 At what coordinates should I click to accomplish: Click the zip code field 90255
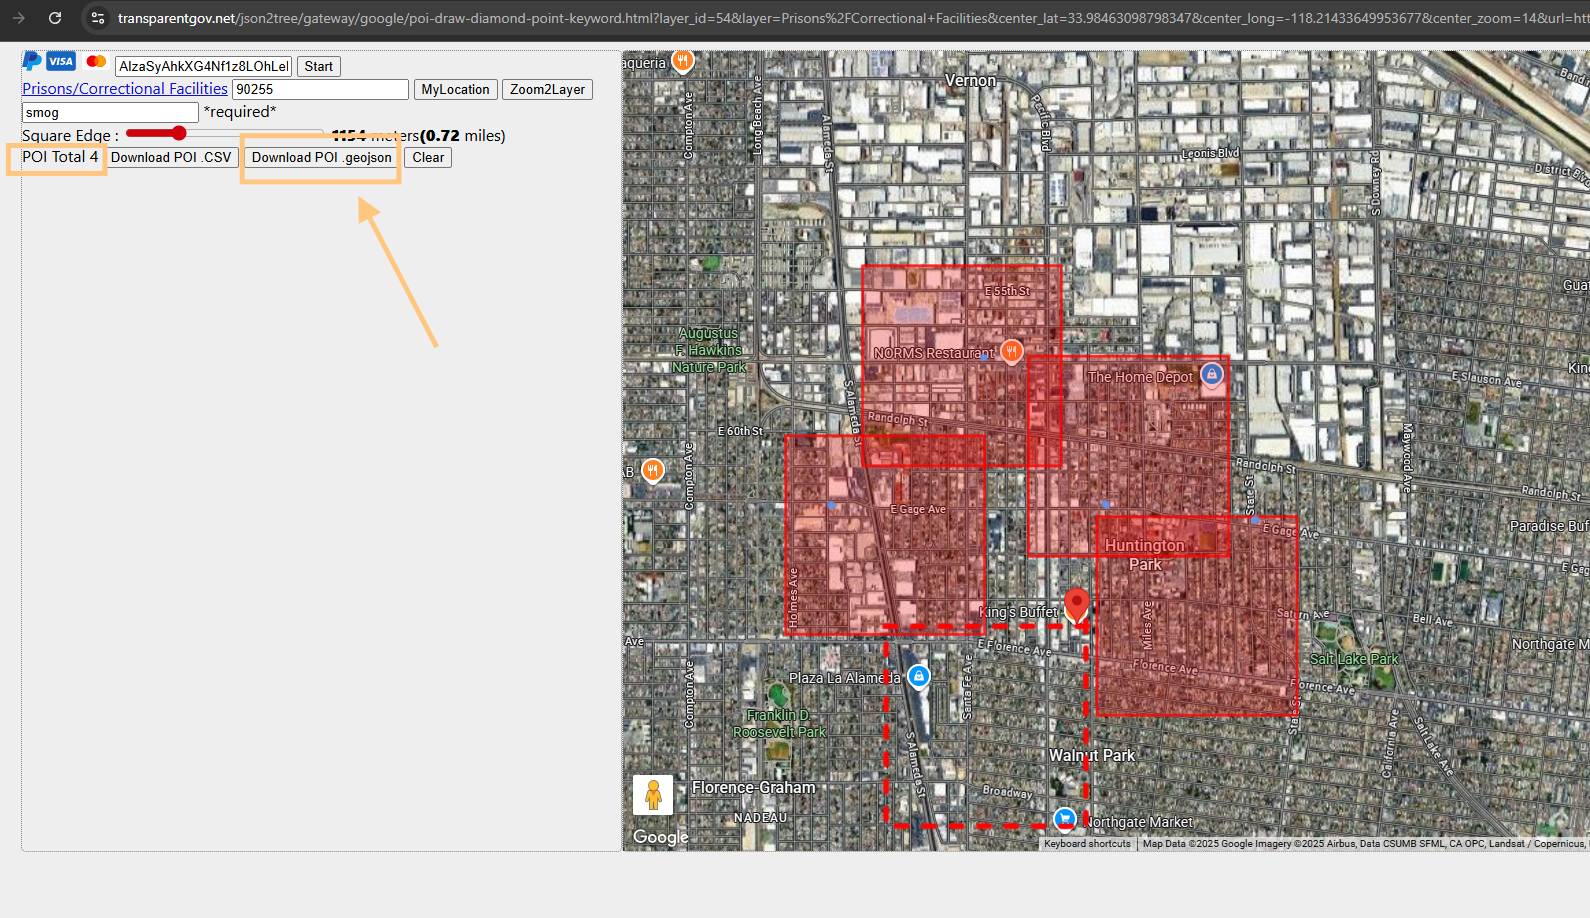320,89
